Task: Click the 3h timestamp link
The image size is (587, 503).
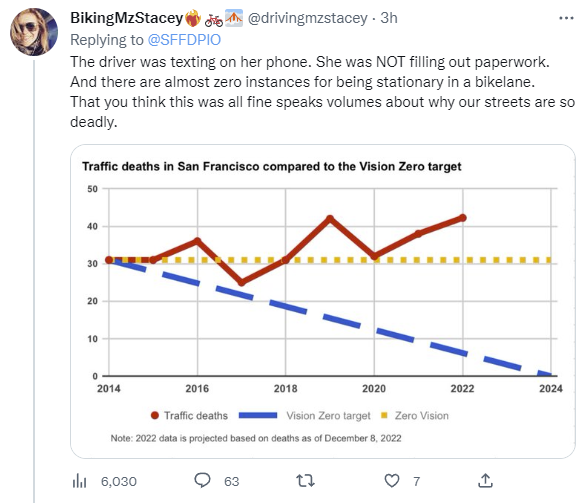Action: click(389, 18)
